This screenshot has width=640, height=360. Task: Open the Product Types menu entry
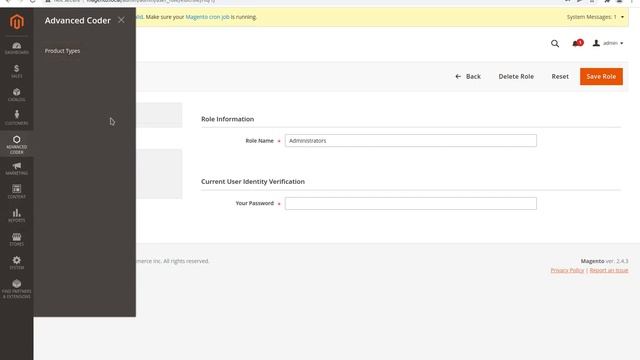[x=62, y=51]
